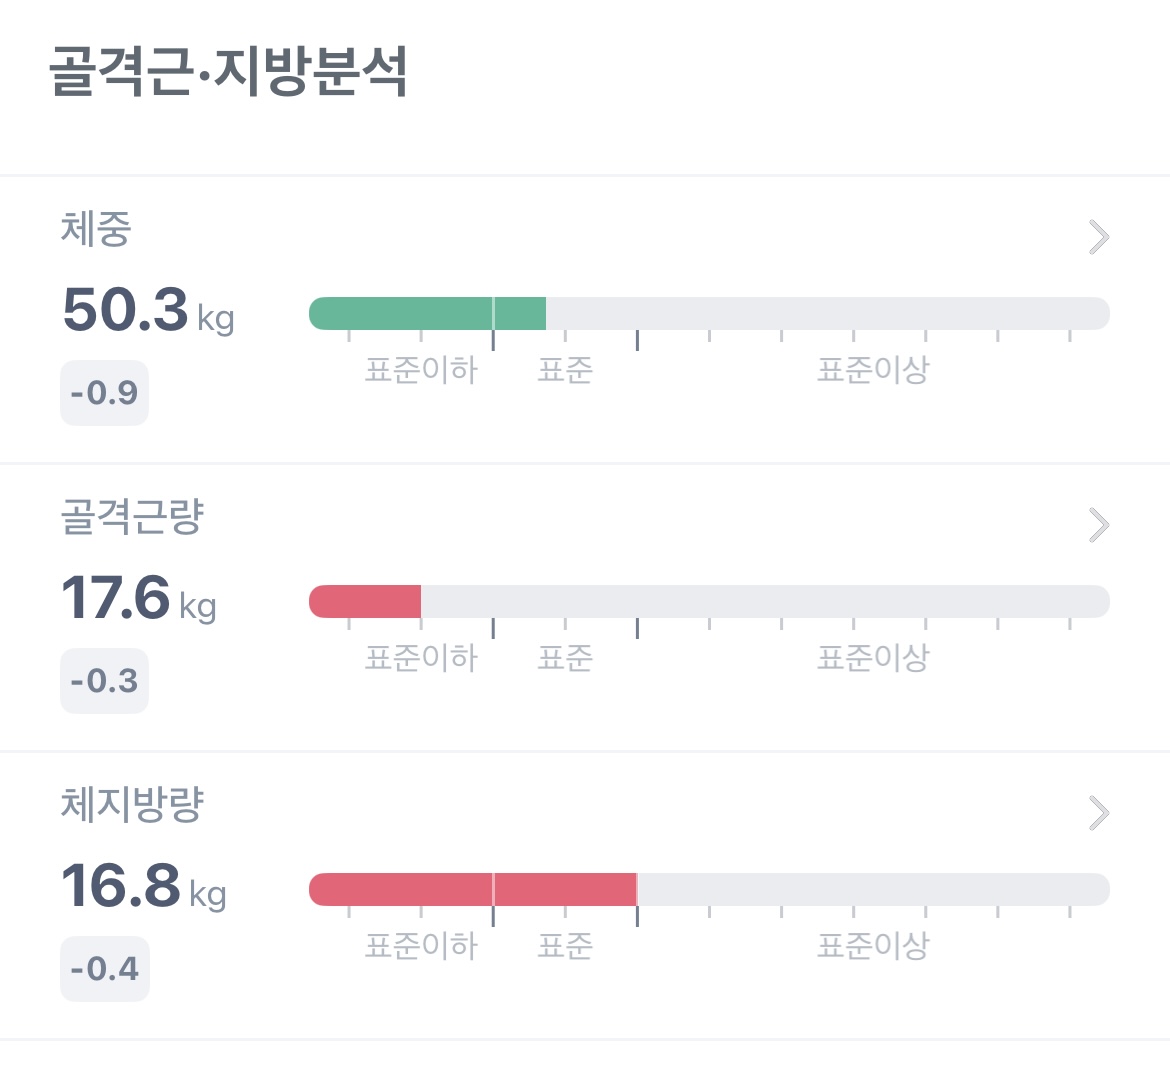
Task: Click the red 체지방량 progress bar
Action: [473, 889]
